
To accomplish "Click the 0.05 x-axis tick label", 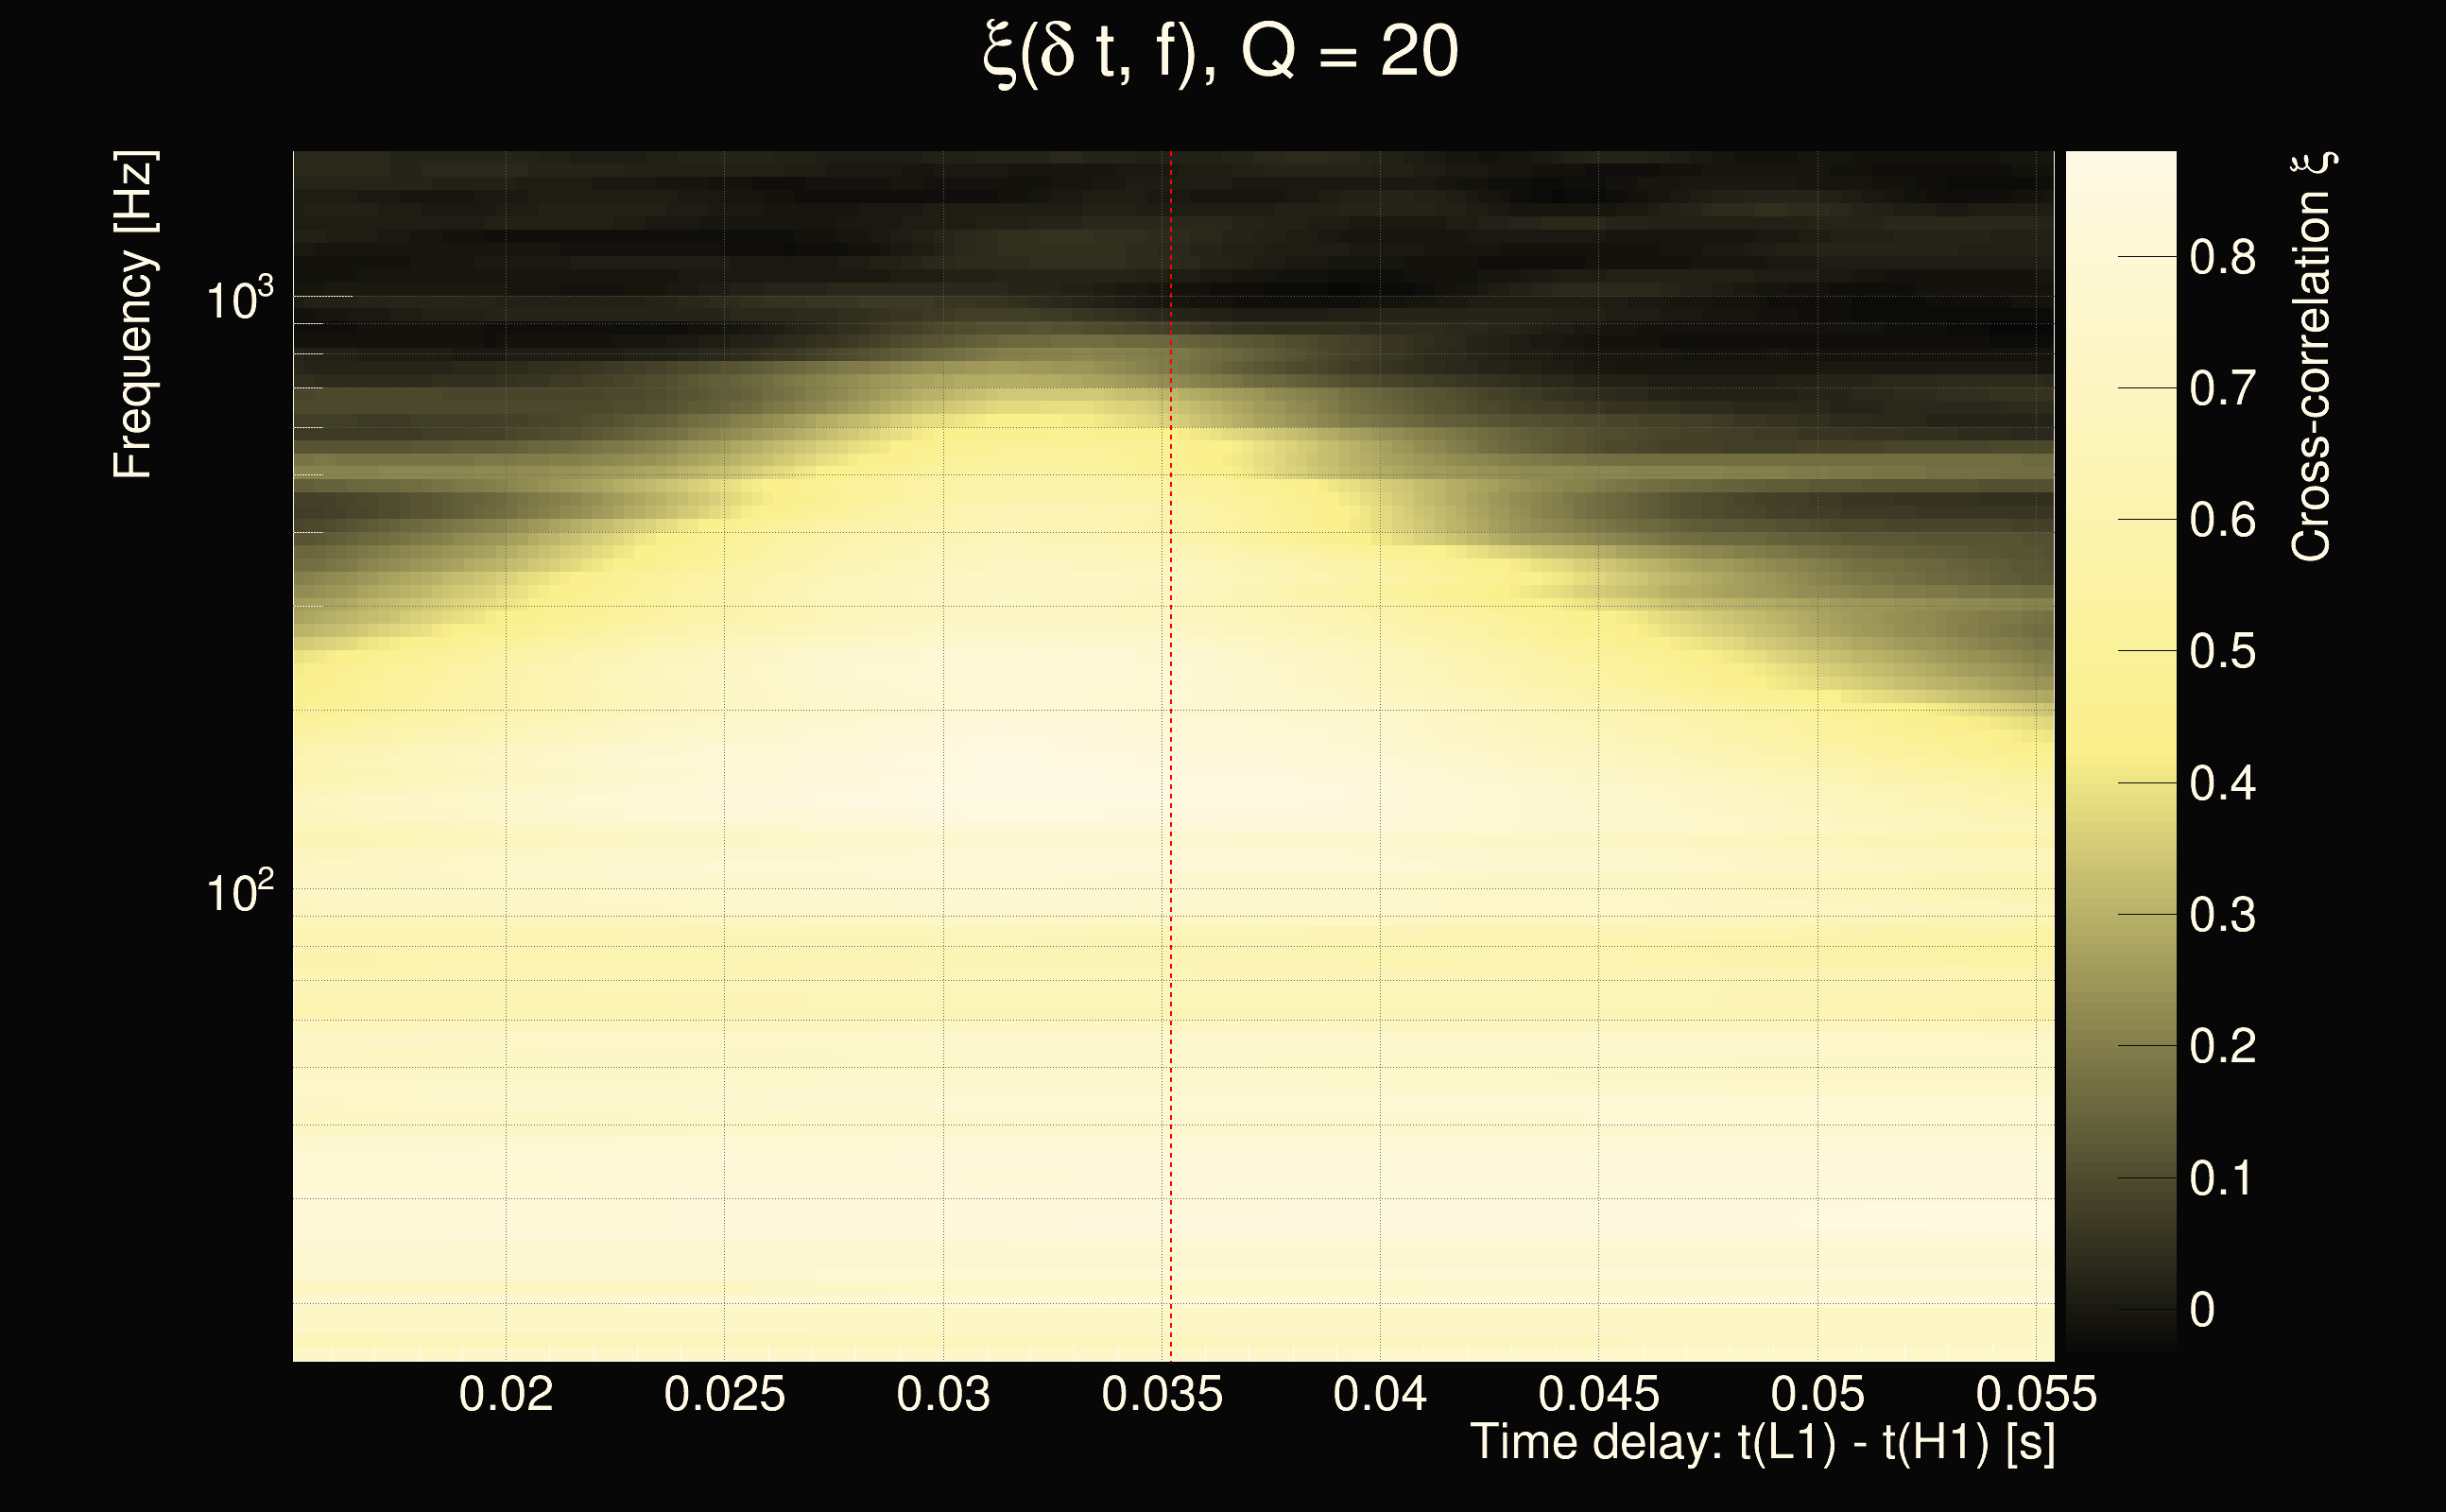I will (x=1817, y=1394).
